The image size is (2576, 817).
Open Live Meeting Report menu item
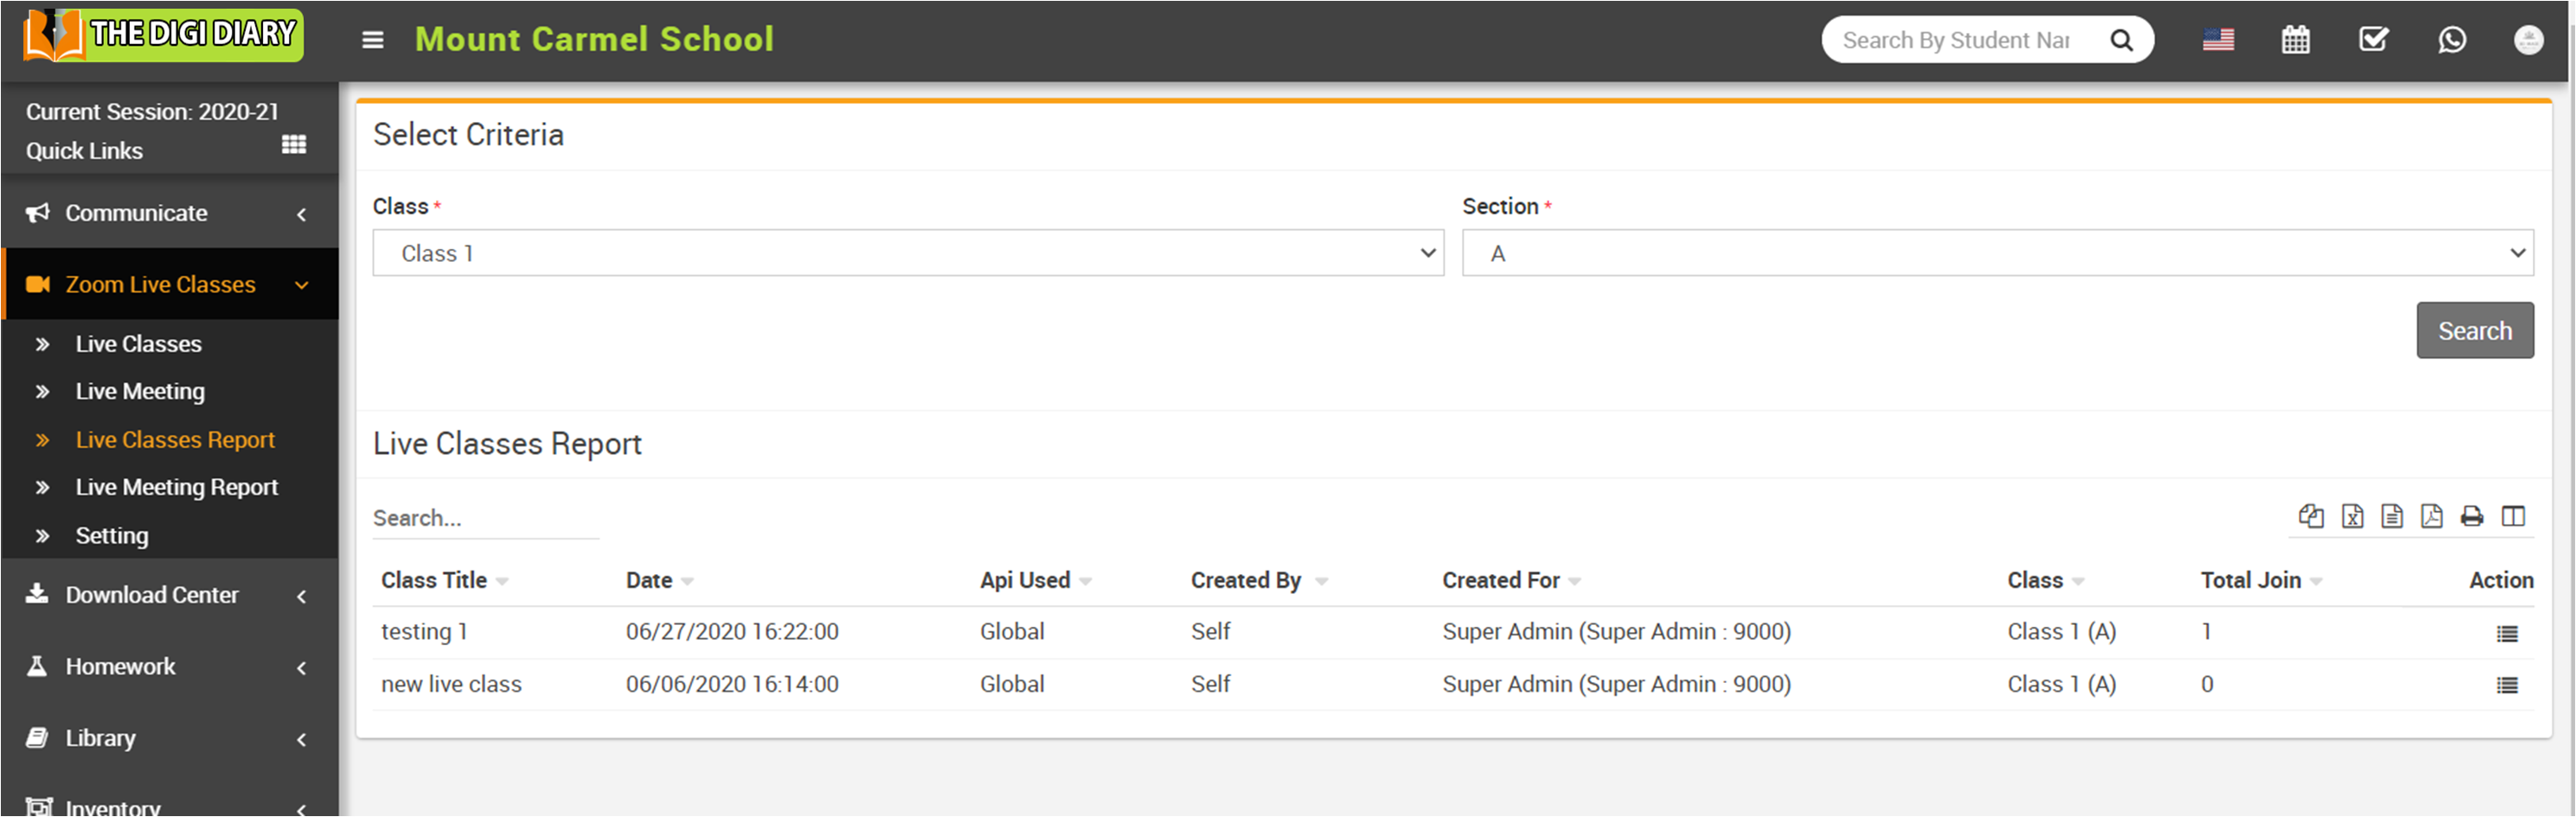176,487
